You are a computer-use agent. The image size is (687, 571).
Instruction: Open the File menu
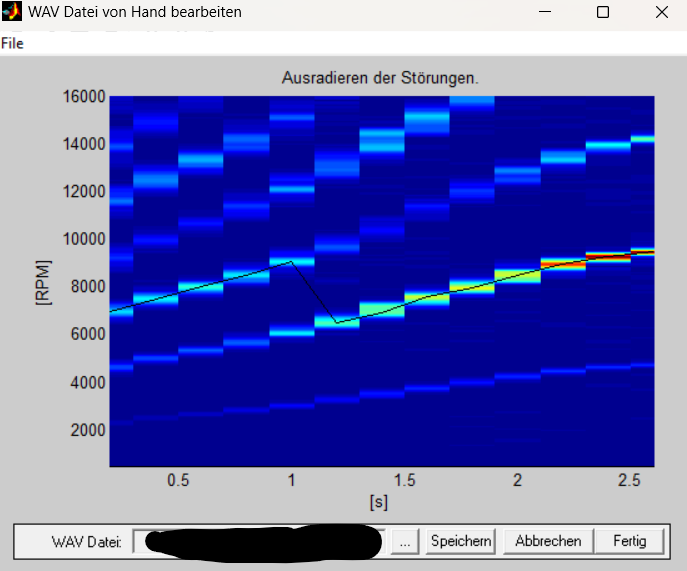coord(12,43)
